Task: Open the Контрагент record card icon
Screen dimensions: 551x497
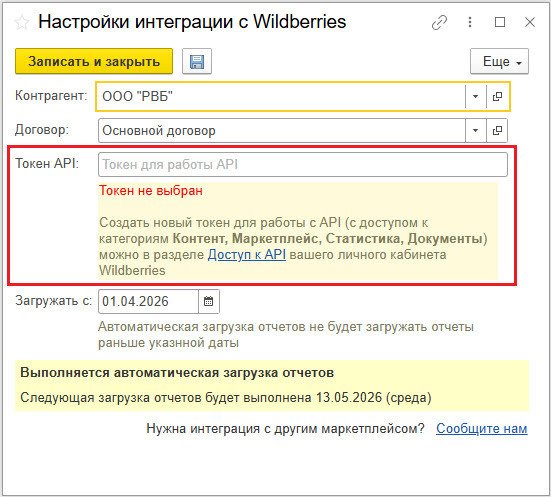Action: click(x=497, y=96)
